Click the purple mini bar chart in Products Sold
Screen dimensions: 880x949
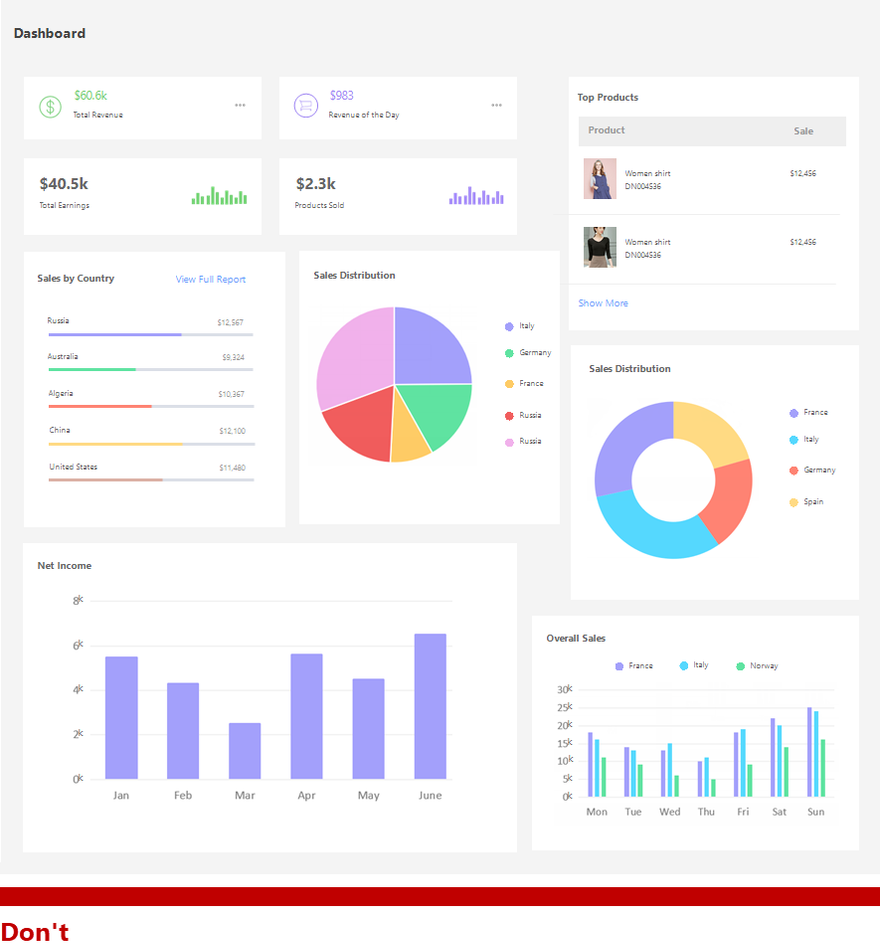(476, 195)
